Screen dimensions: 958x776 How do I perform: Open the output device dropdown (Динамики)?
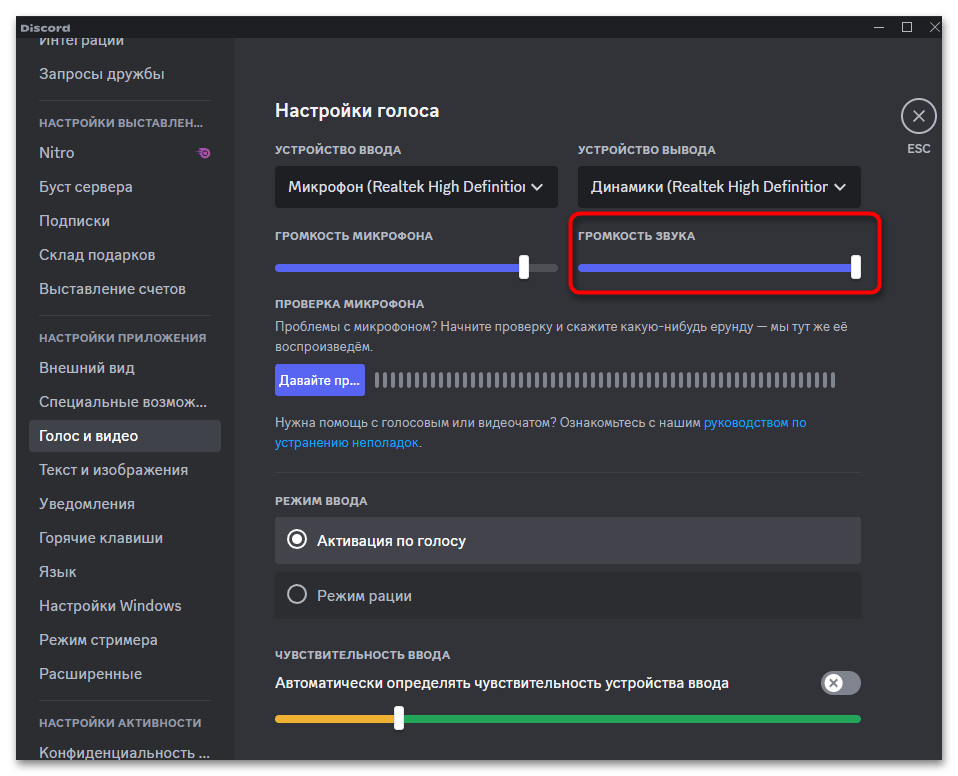tap(719, 187)
